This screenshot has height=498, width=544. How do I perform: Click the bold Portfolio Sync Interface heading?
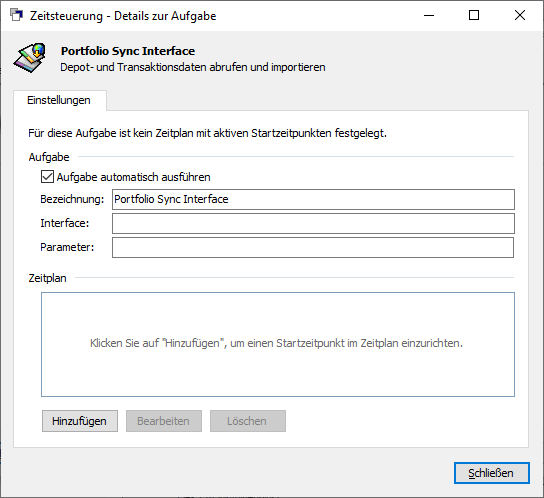(128, 51)
